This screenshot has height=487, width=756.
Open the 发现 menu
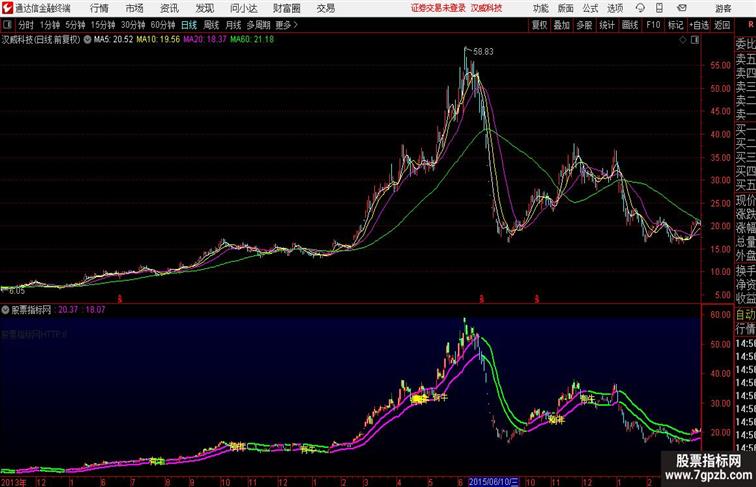click(204, 8)
